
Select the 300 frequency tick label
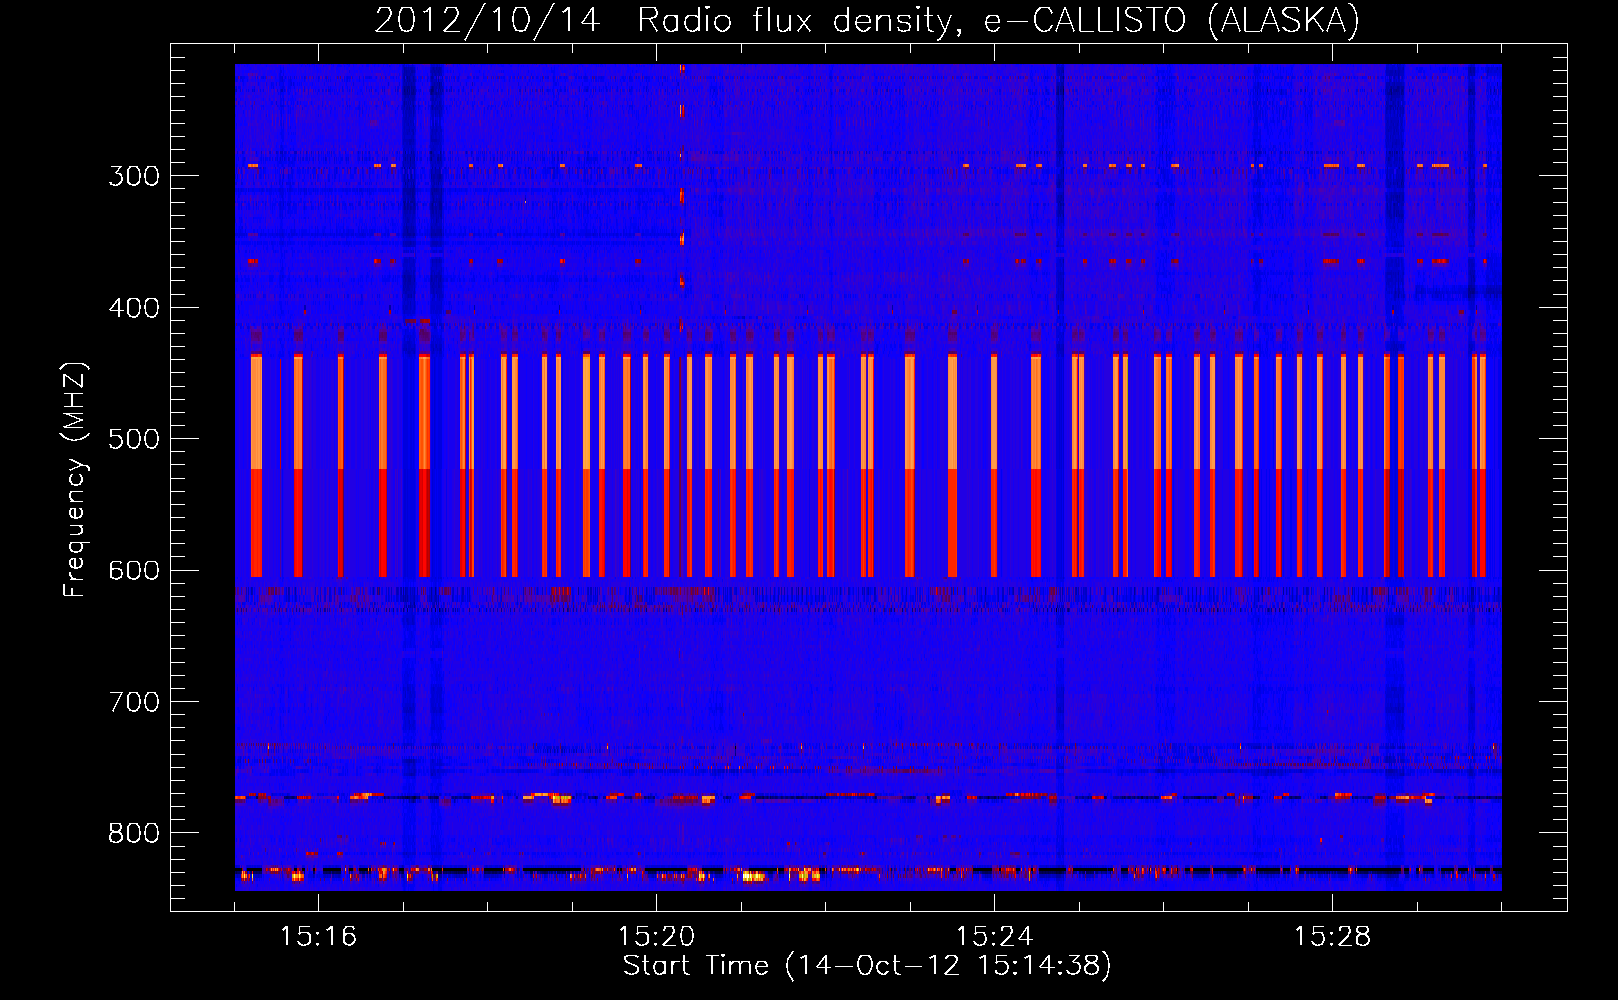(134, 176)
